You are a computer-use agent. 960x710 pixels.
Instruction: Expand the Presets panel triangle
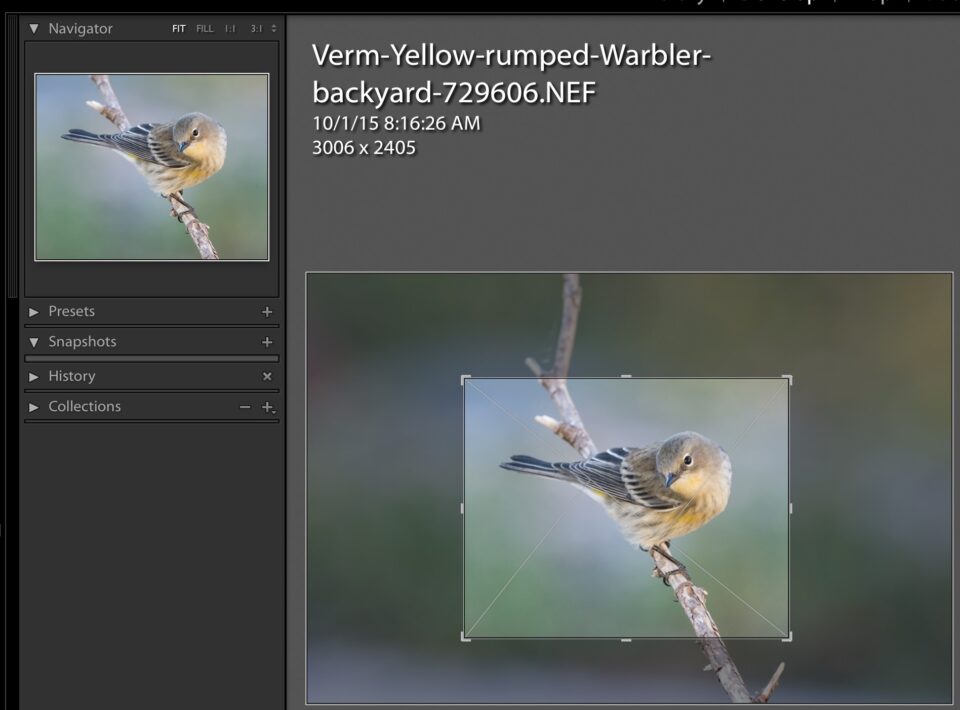(34, 312)
